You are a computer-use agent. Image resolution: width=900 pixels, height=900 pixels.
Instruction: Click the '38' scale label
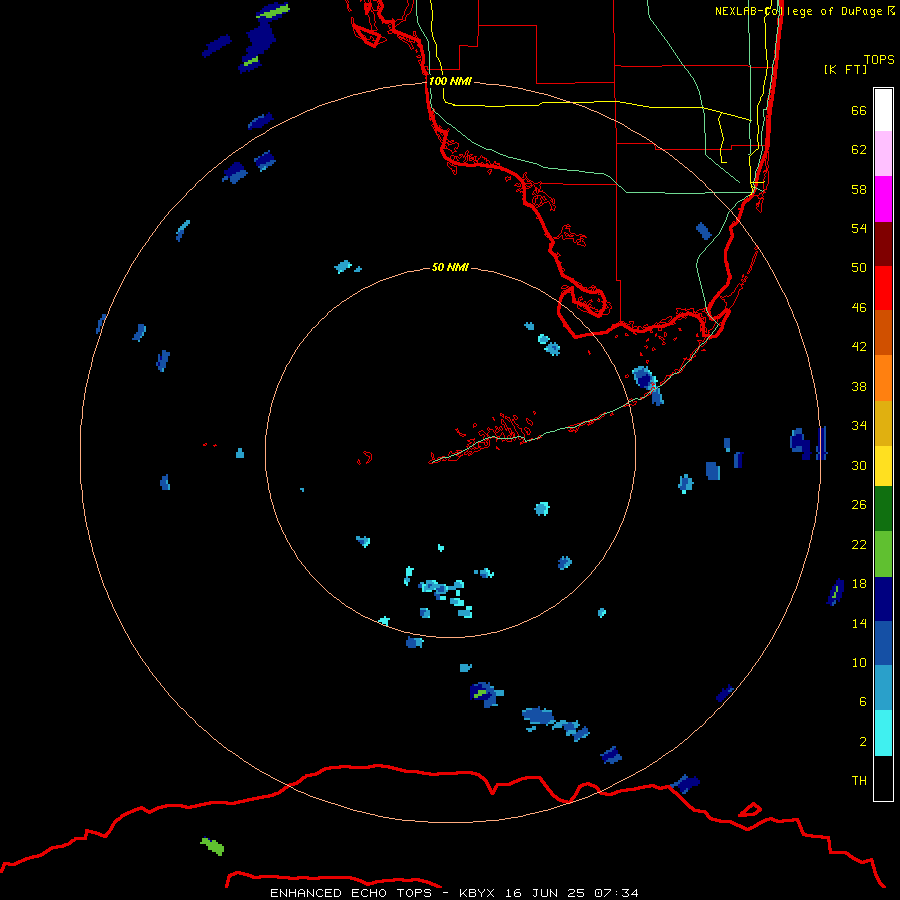coord(859,386)
